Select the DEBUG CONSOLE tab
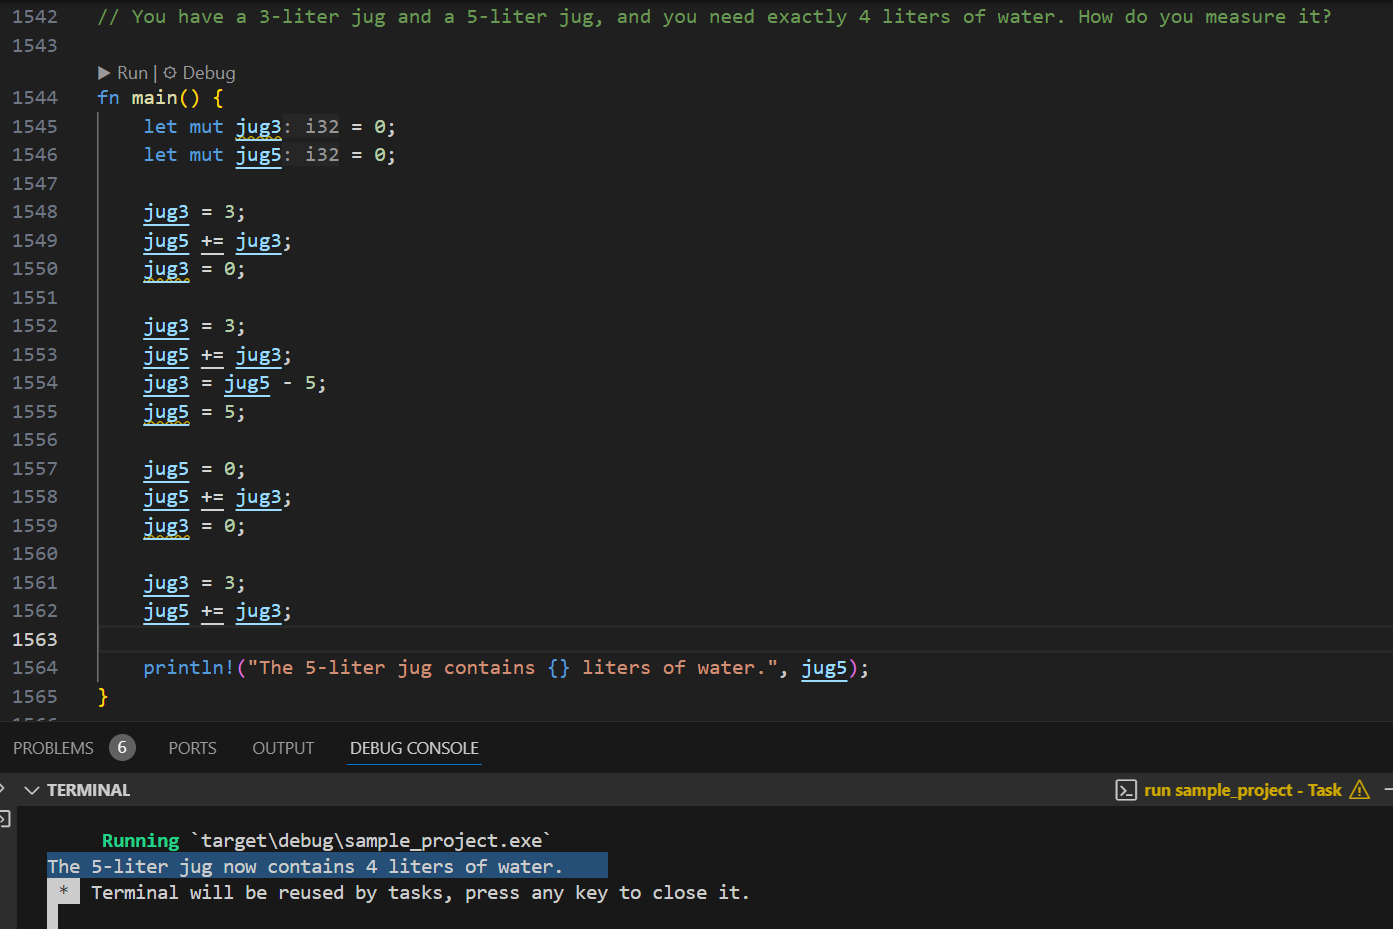Screen dimensions: 1393x929 (414, 748)
